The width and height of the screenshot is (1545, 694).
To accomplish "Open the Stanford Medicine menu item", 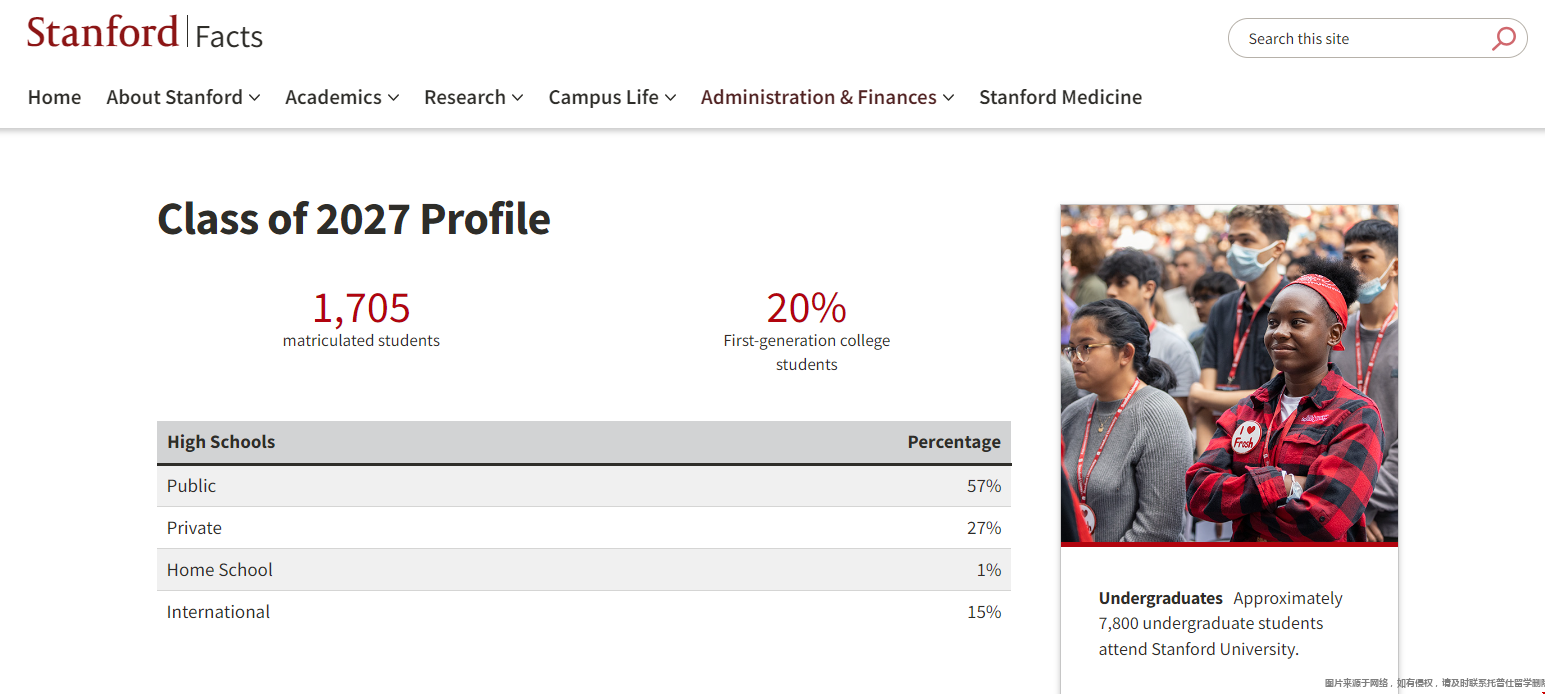I will tap(1060, 97).
